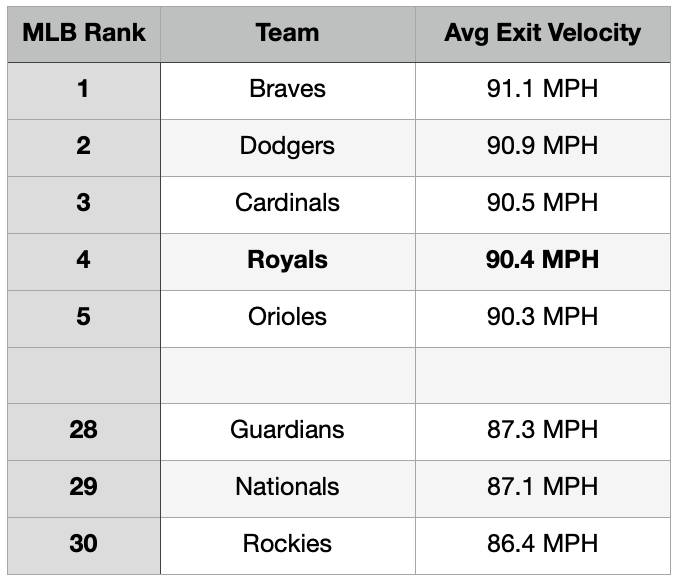680x582 pixels.
Task: Select the Rockies team cell
Action: point(287,544)
